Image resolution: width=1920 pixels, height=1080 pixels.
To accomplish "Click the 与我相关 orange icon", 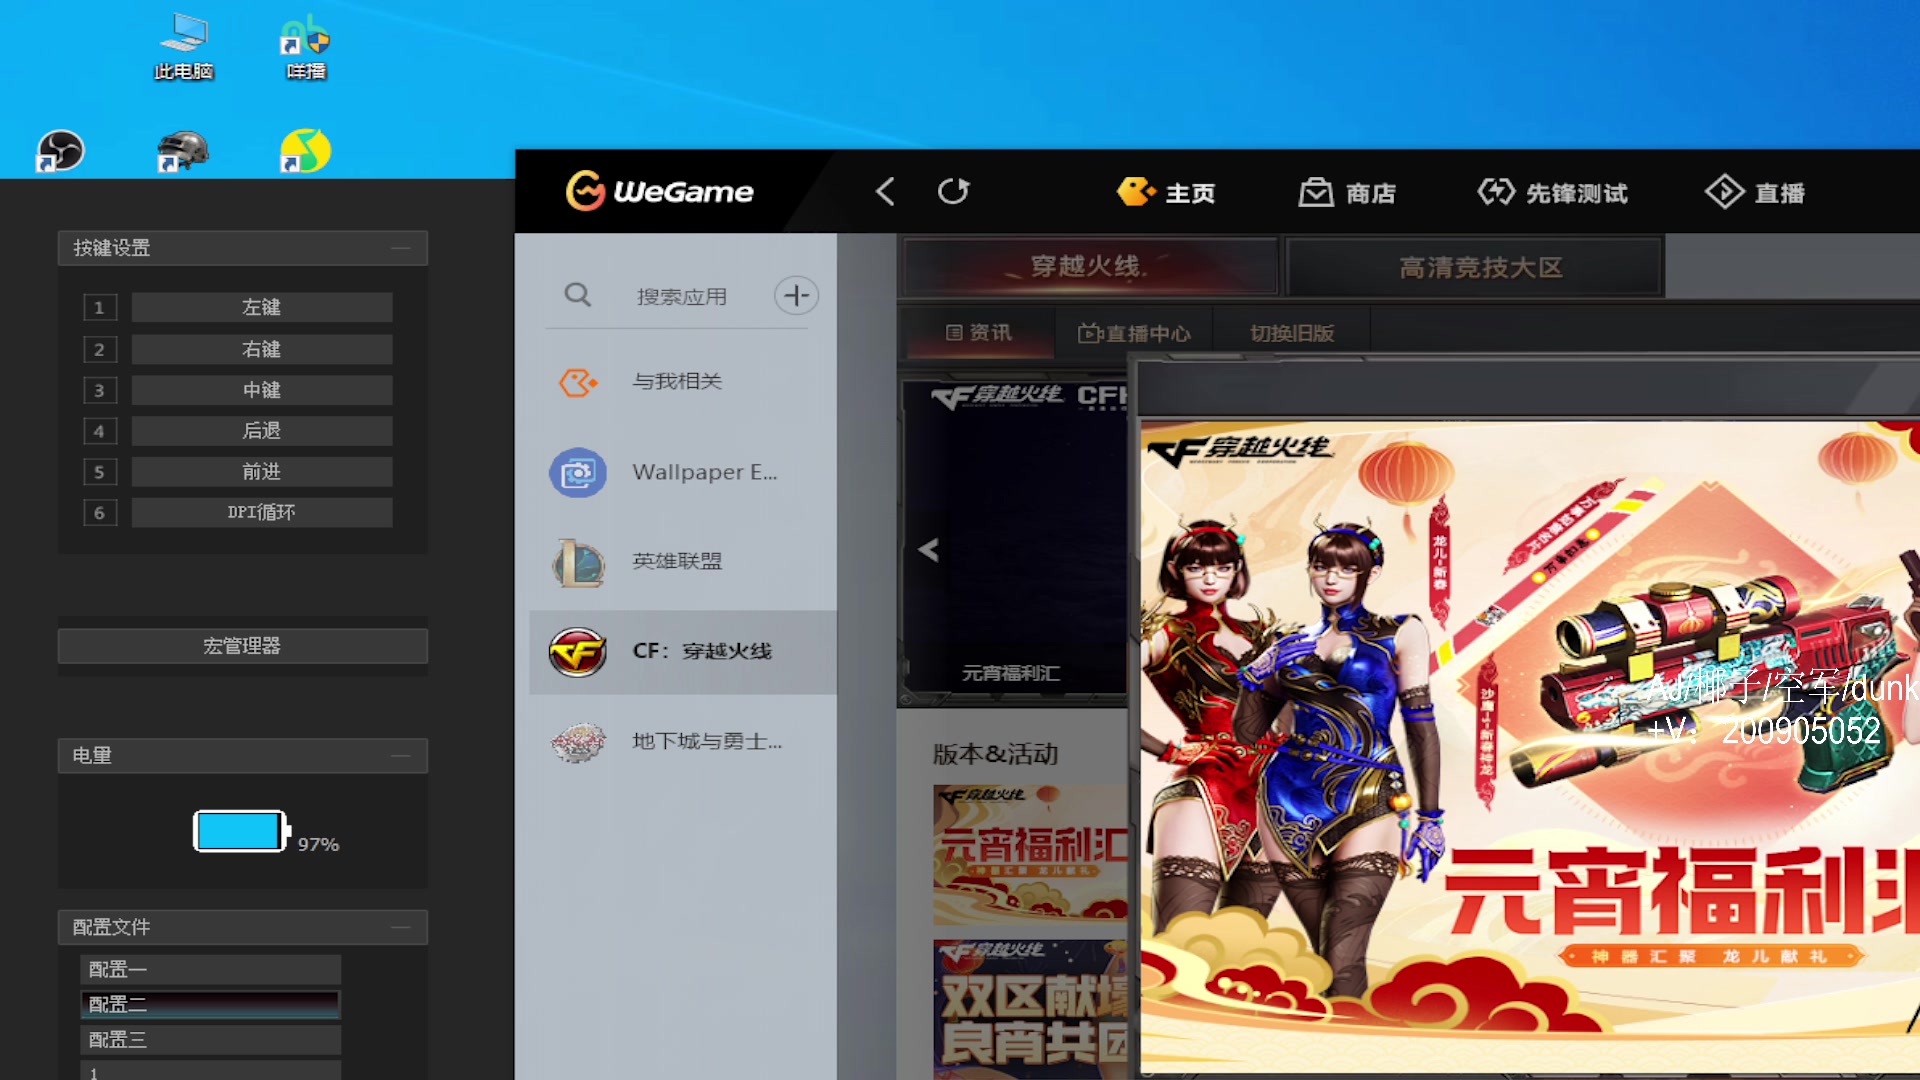I will pos(578,382).
